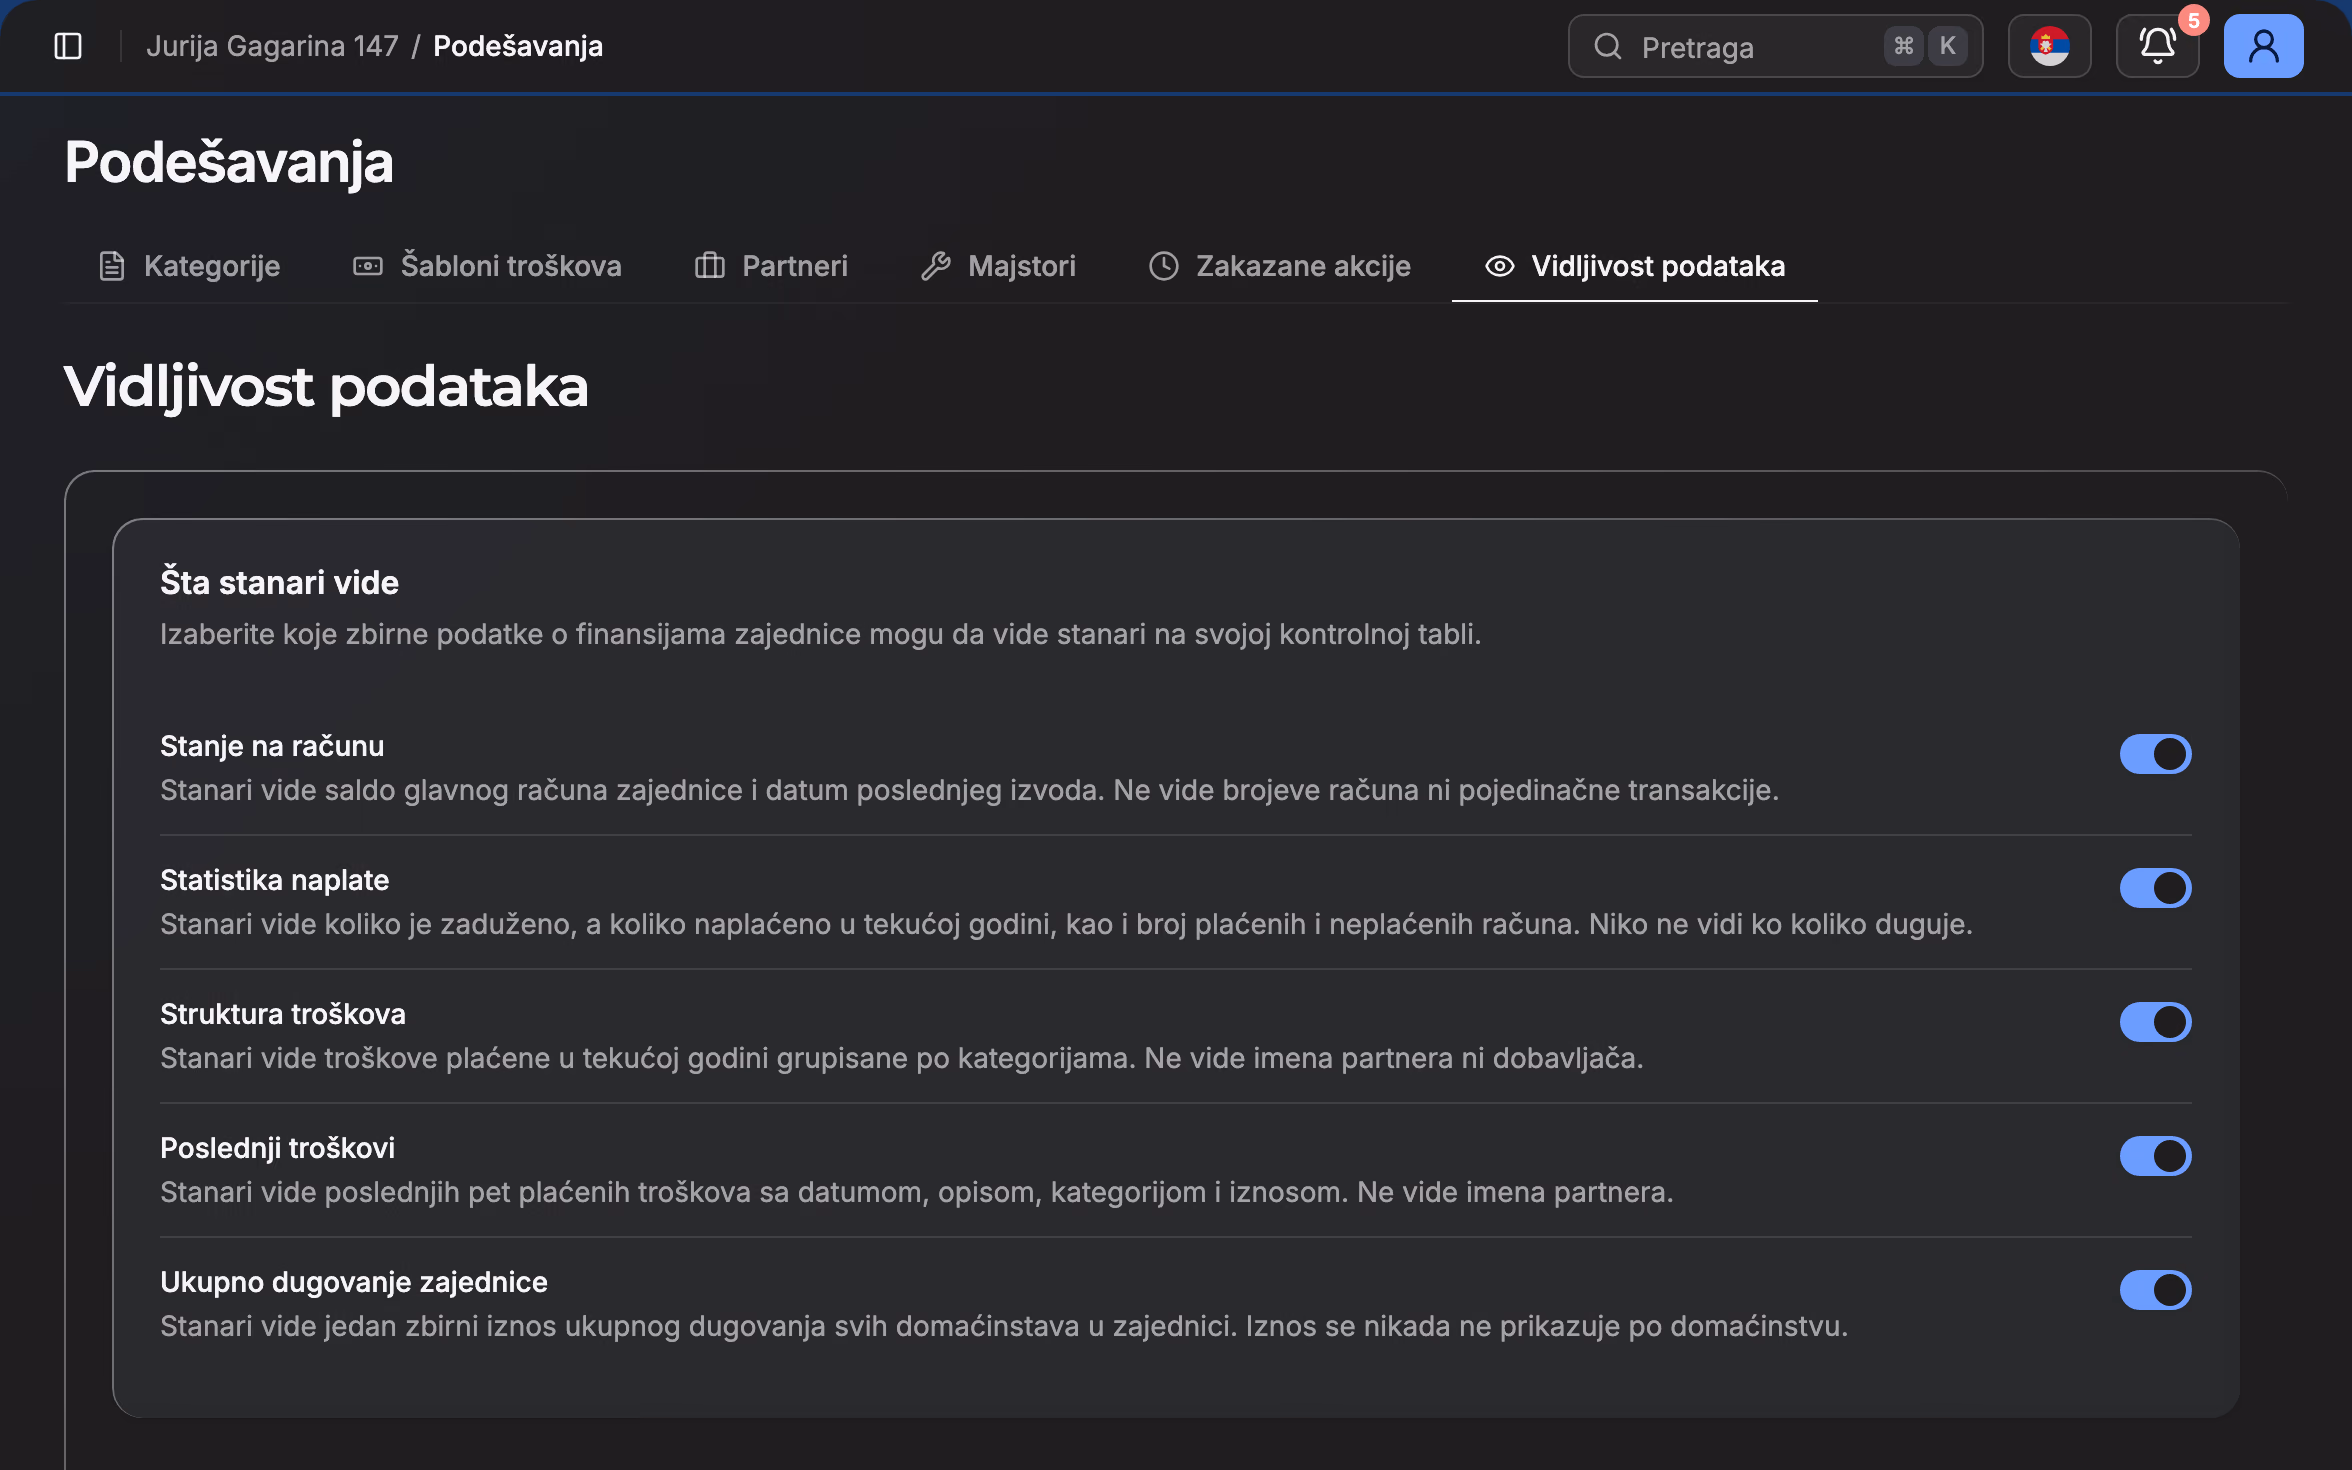Screen dimensions: 2352x1470
Task: Click the Šta stanari vide heading
Action: [279, 582]
